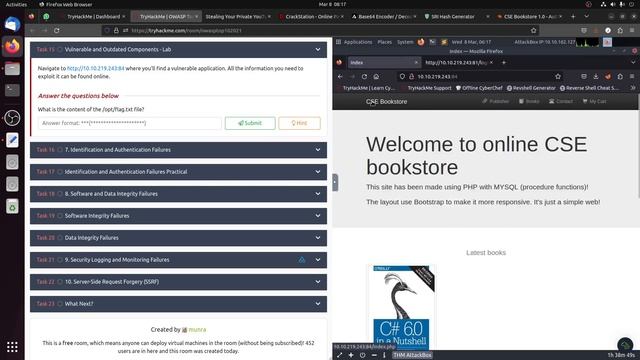Bookmark 10.10.219.243 page with star icon

(558, 76)
